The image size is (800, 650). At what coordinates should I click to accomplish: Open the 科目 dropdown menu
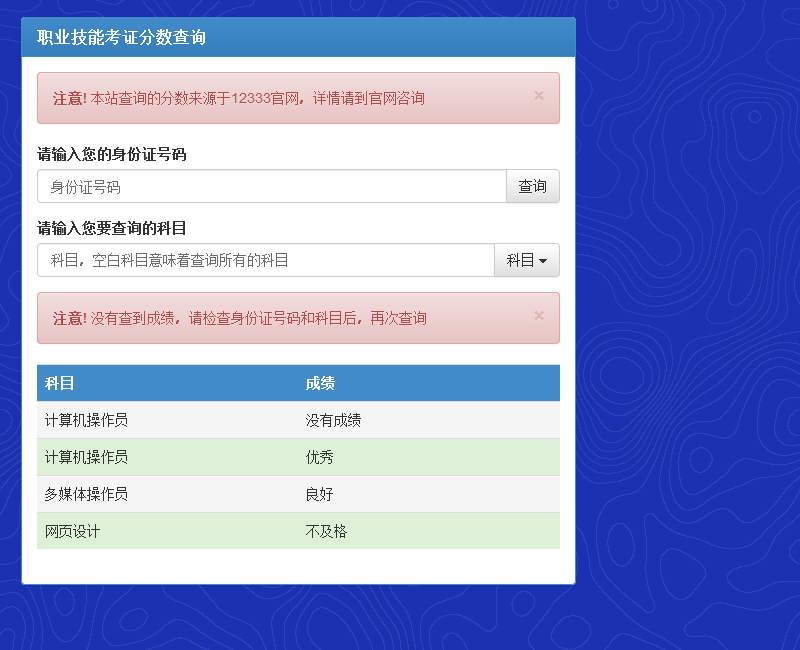[x=527, y=260]
